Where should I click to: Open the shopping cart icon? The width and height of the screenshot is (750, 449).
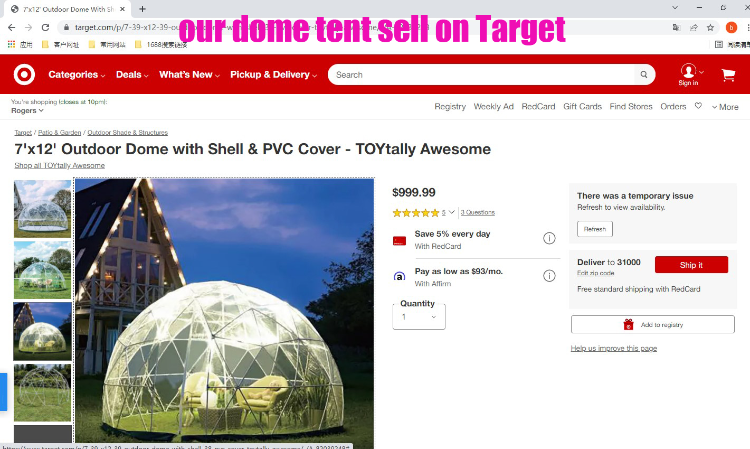pos(728,75)
